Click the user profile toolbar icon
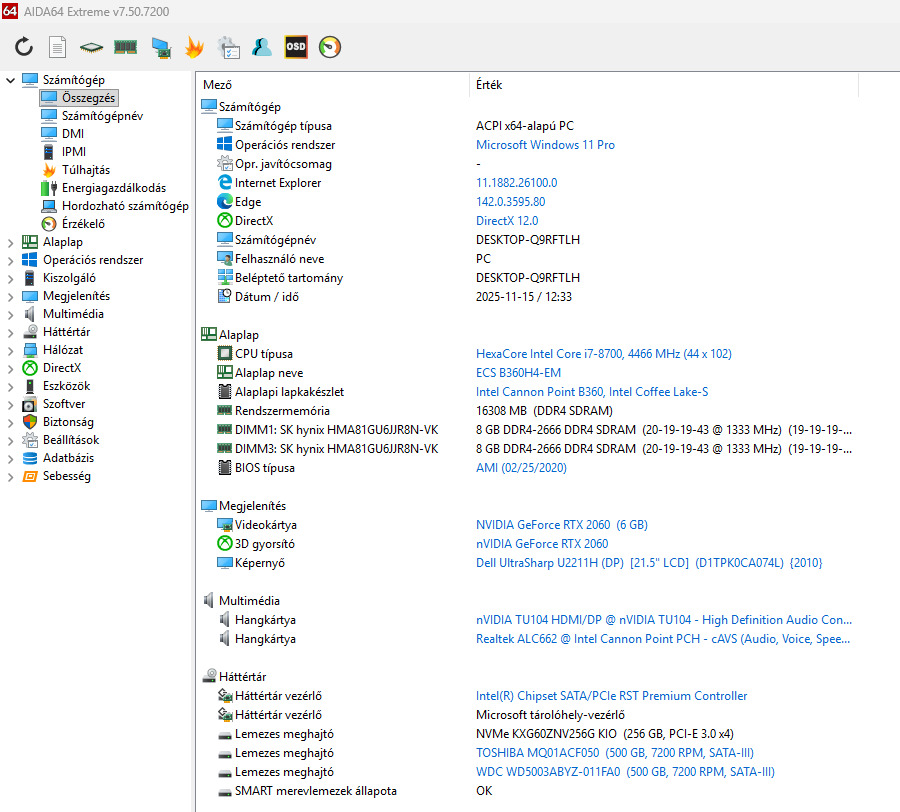The width and height of the screenshot is (900, 812). click(262, 47)
